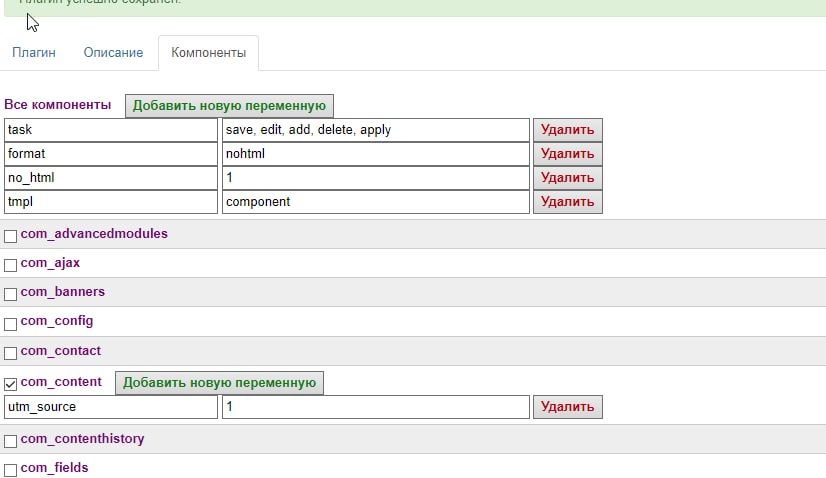Viewport: 826px width, 478px height.
Task: Enable the com_advancedmodules checkbox
Action: (x=11, y=236)
